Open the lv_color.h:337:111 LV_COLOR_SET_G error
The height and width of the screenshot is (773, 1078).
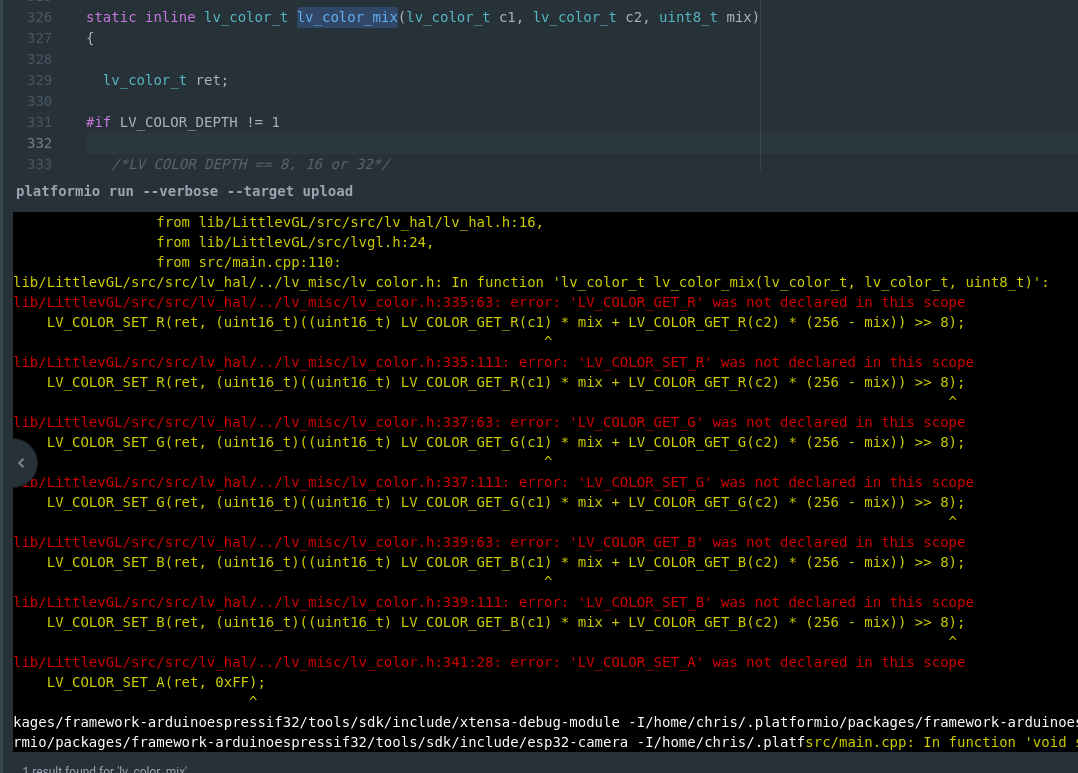click(x=494, y=482)
